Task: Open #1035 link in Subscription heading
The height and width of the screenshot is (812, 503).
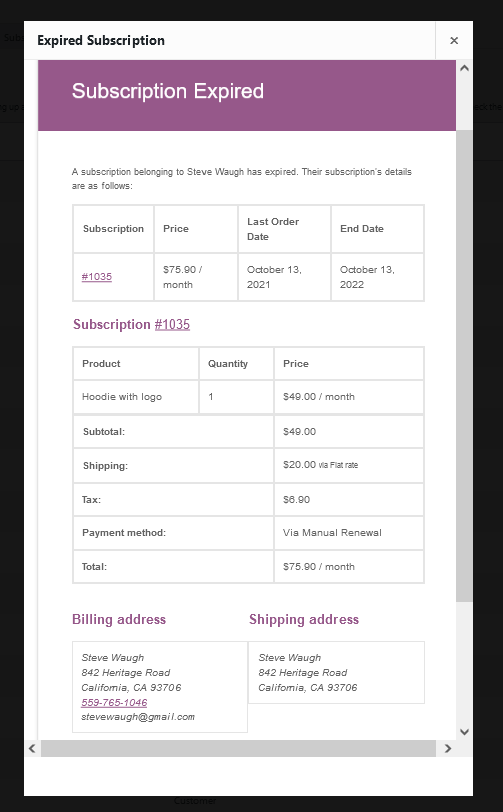Action: point(173,324)
